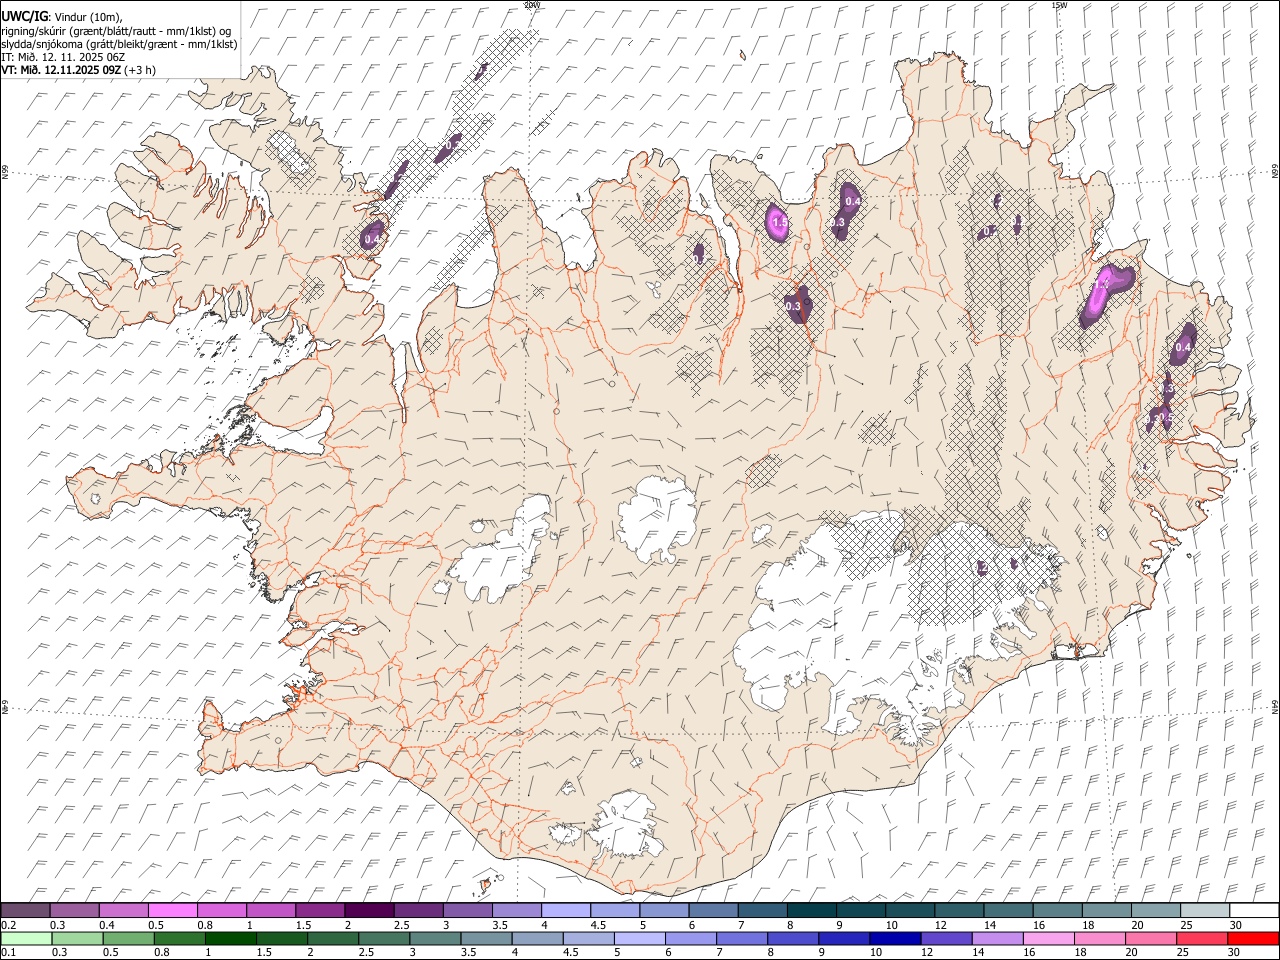Viewport: 1280px width, 960px height.
Task: Select the light pink 16 rain scale swatch
Action: point(1048,938)
